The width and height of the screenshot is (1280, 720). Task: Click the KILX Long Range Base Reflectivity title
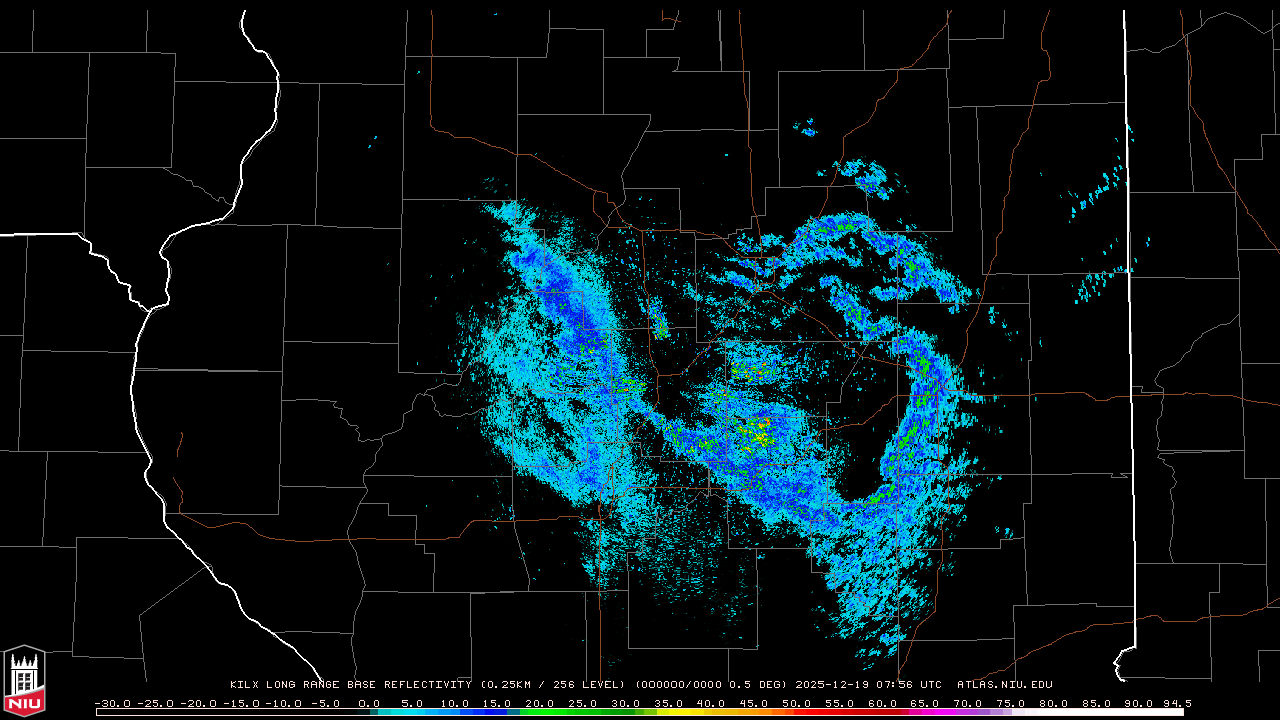tap(350, 685)
